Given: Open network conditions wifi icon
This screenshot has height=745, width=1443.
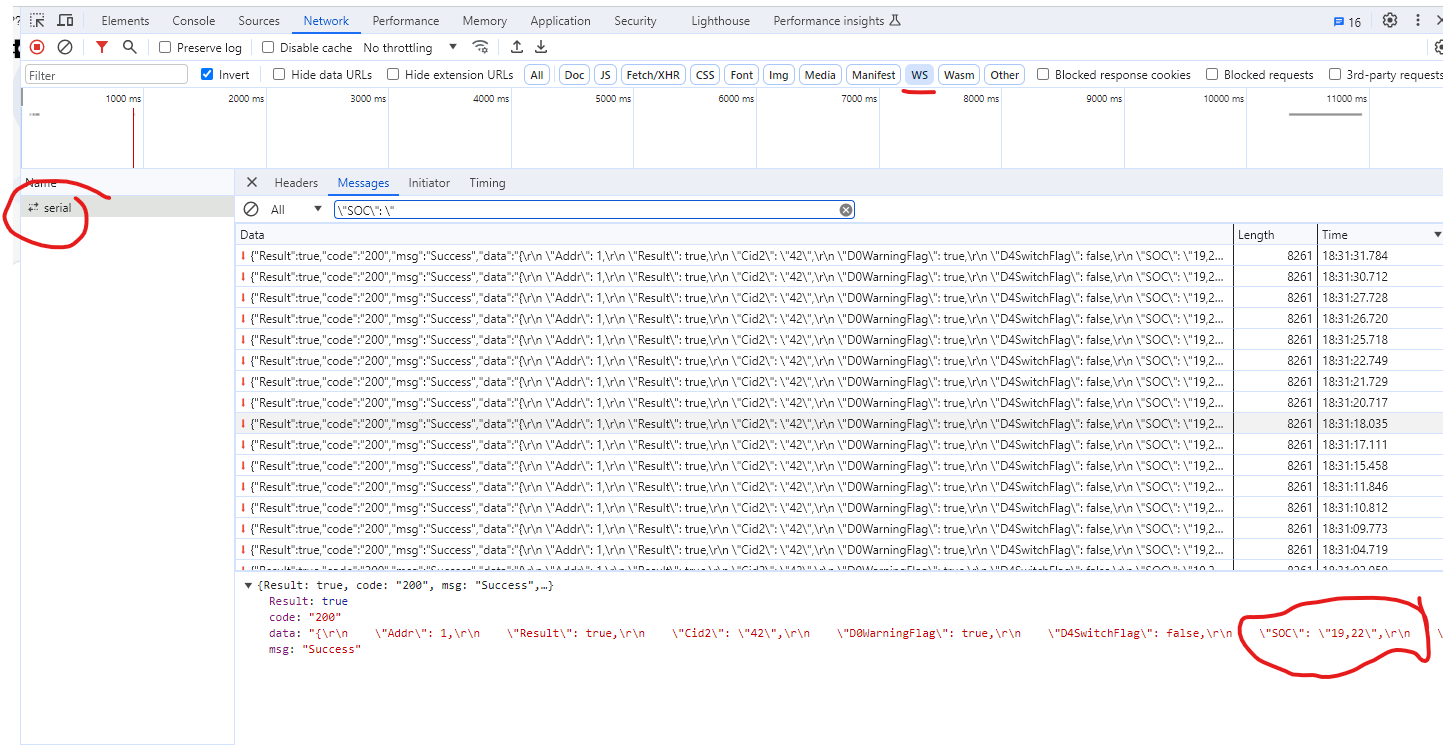Looking at the screenshot, I should tap(481, 47).
